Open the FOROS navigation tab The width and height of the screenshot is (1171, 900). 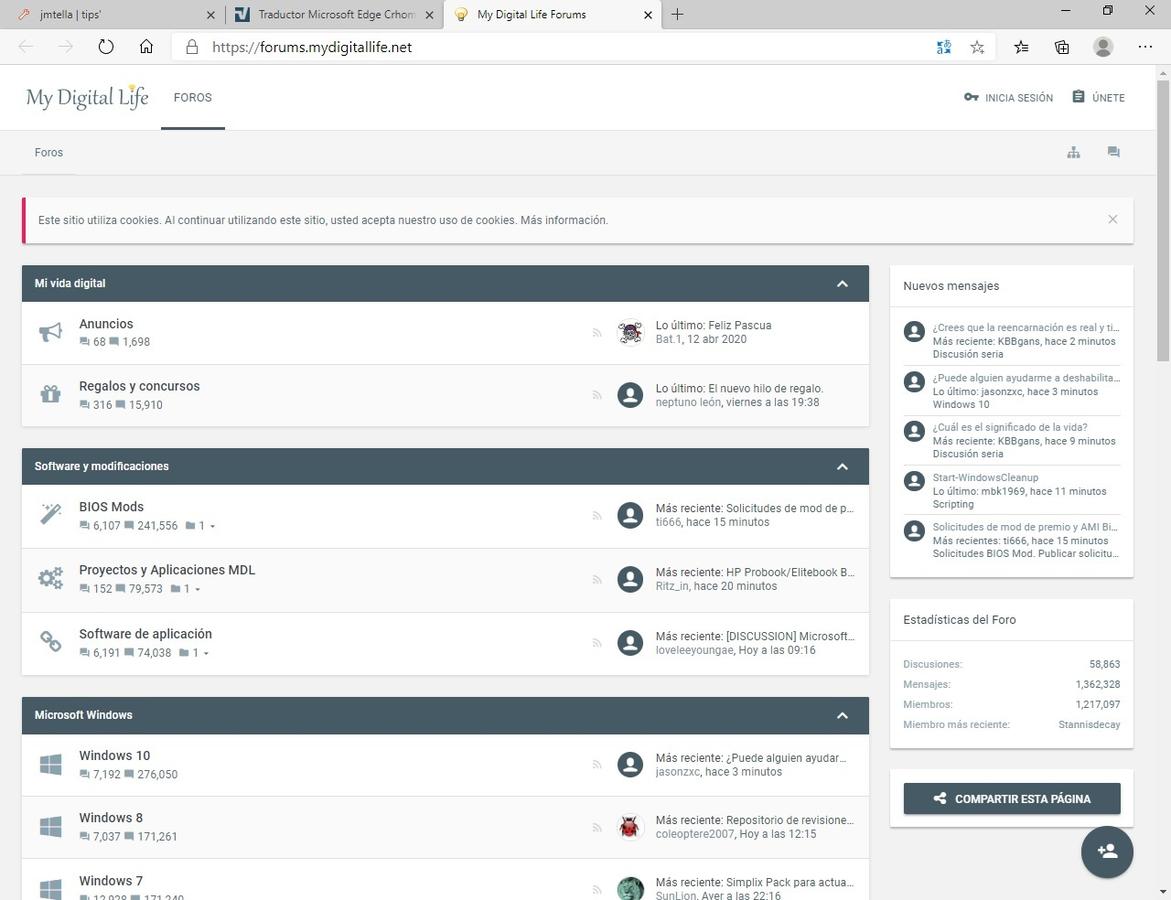click(193, 98)
